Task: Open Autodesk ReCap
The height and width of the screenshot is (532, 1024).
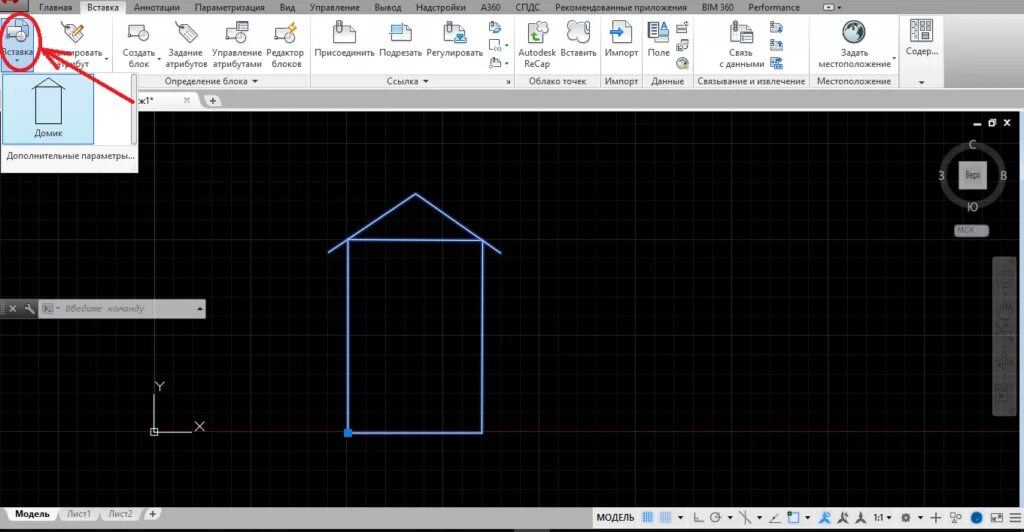Action: pos(537,44)
